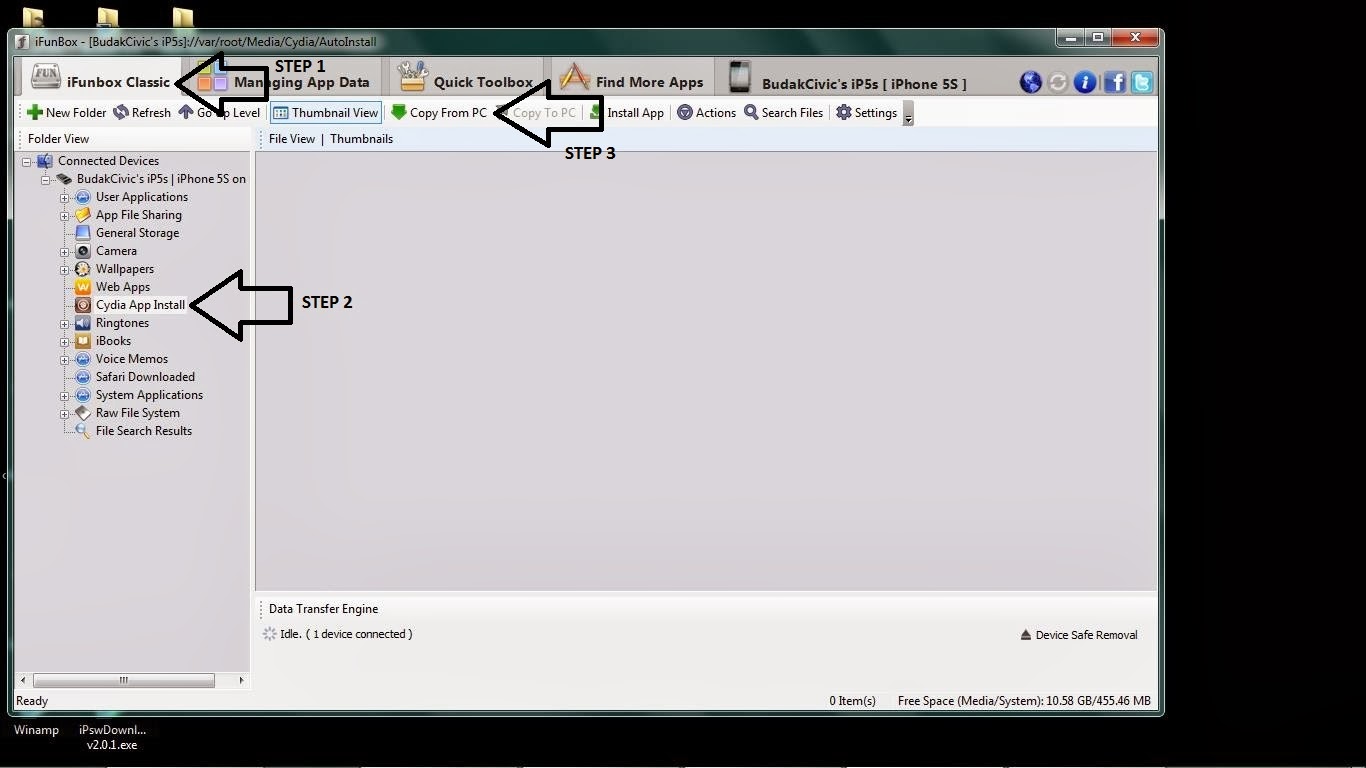The height and width of the screenshot is (768, 1366).
Task: Go to Find More Apps tab
Action: (632, 80)
